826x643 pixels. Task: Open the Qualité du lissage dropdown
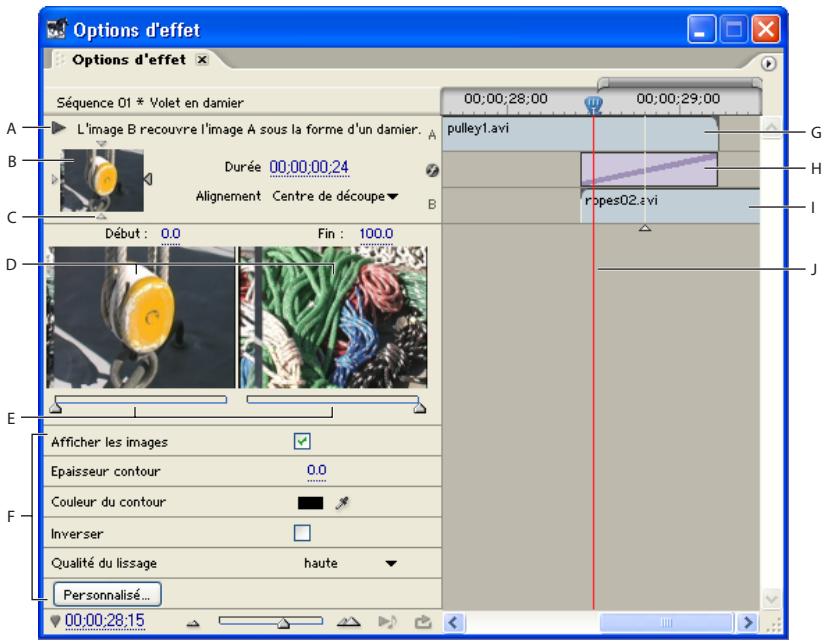(390, 563)
